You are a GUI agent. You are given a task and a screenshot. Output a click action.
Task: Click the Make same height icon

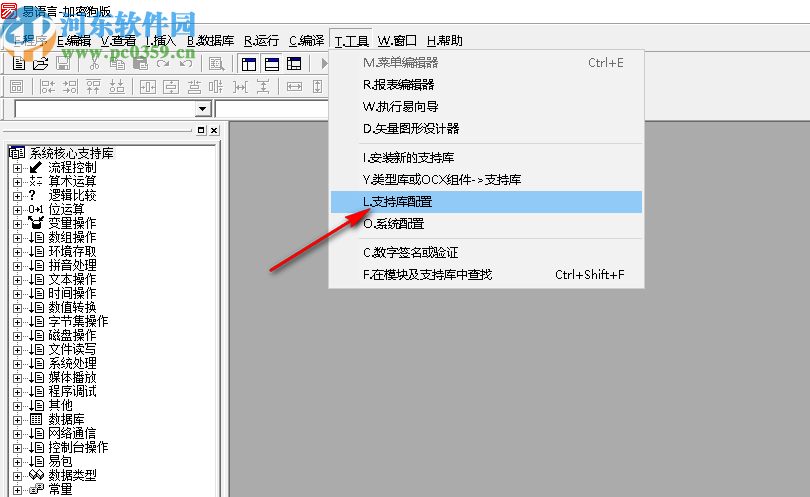click(x=318, y=86)
